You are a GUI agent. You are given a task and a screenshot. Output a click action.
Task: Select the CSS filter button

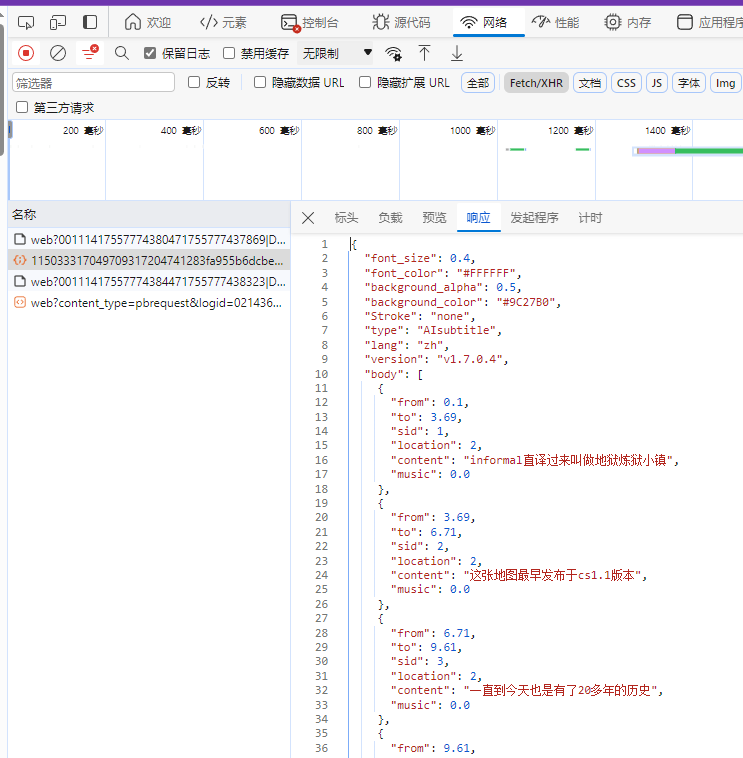[x=626, y=83]
